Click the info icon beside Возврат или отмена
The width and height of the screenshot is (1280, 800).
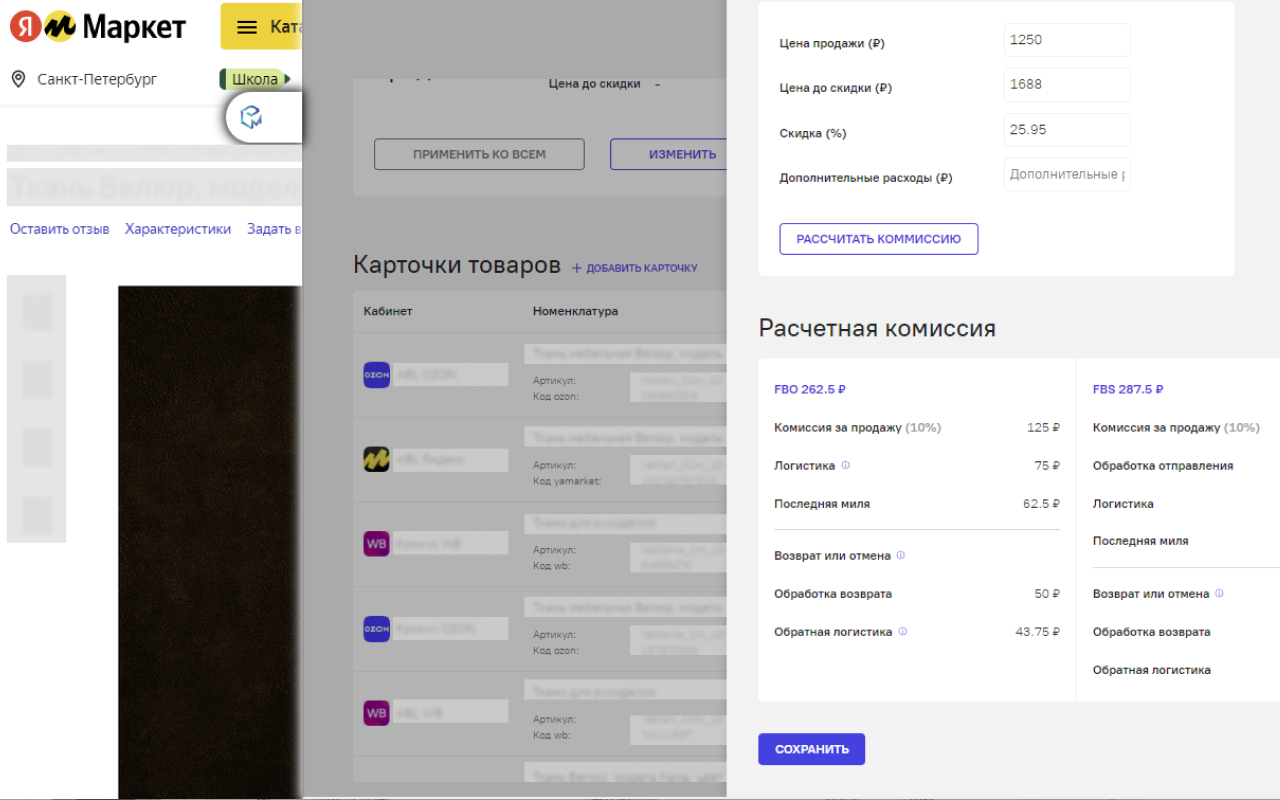(x=901, y=555)
